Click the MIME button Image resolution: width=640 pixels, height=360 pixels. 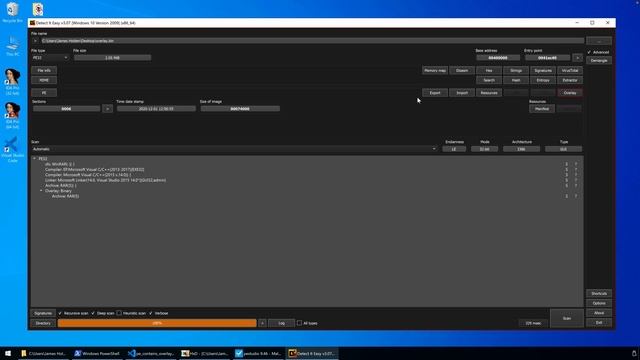click(x=44, y=80)
